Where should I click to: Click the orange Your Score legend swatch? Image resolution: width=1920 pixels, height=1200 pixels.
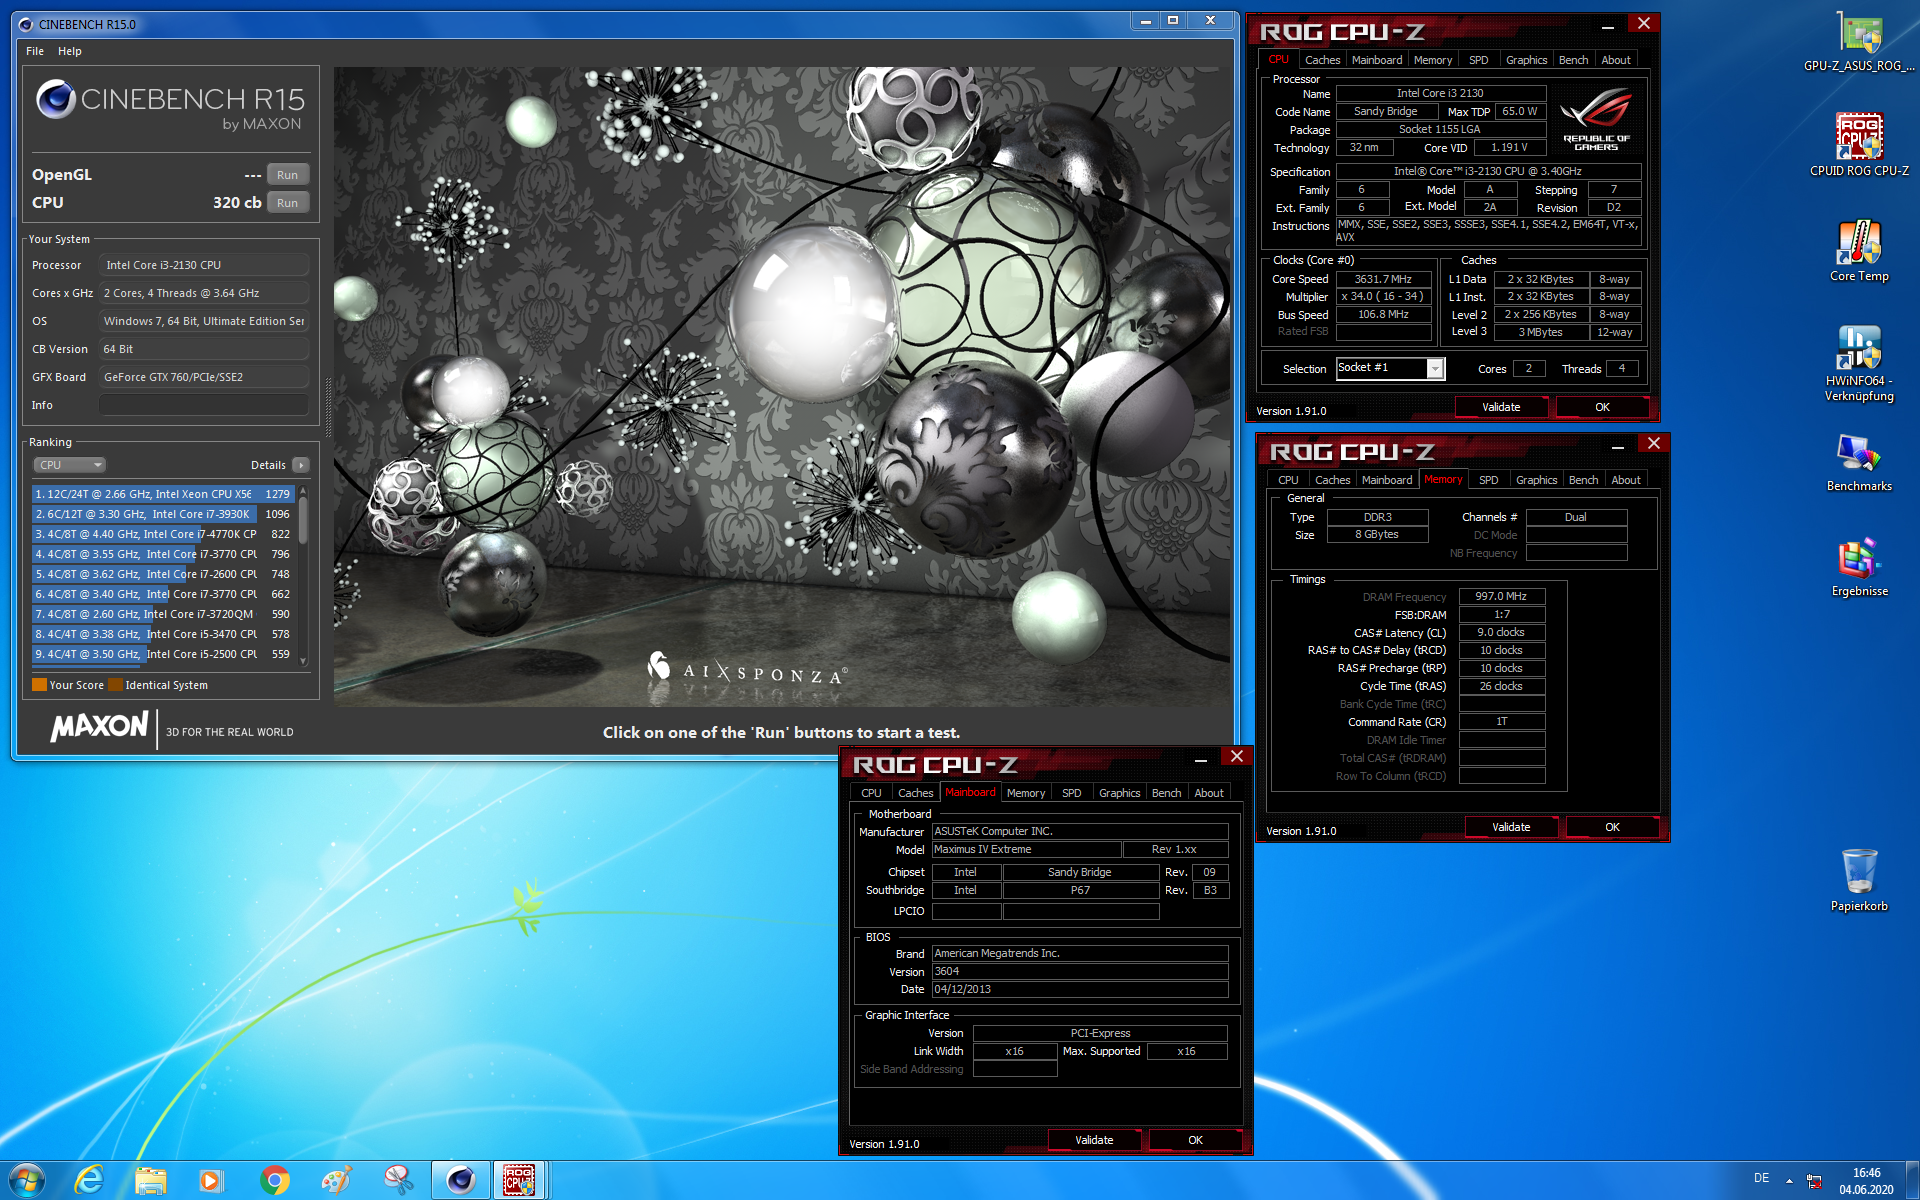pyautogui.click(x=40, y=685)
